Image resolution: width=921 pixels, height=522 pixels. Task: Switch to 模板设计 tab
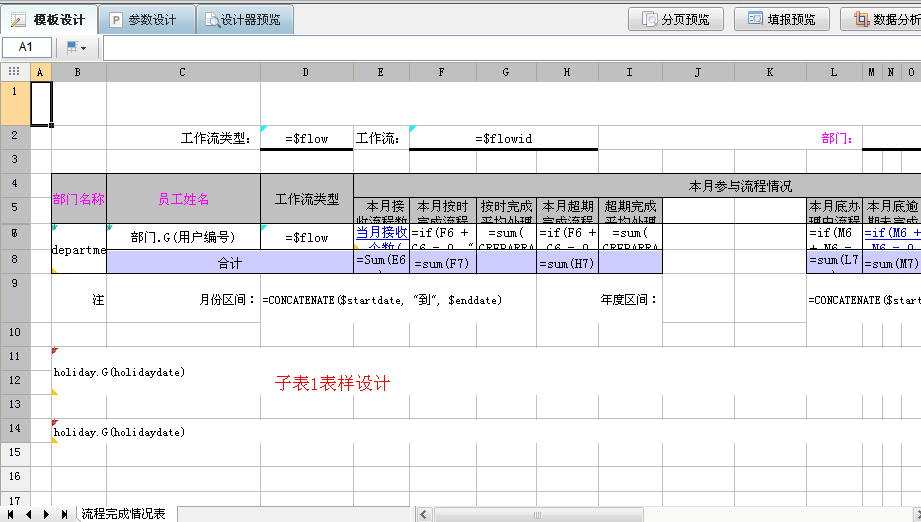click(x=48, y=20)
